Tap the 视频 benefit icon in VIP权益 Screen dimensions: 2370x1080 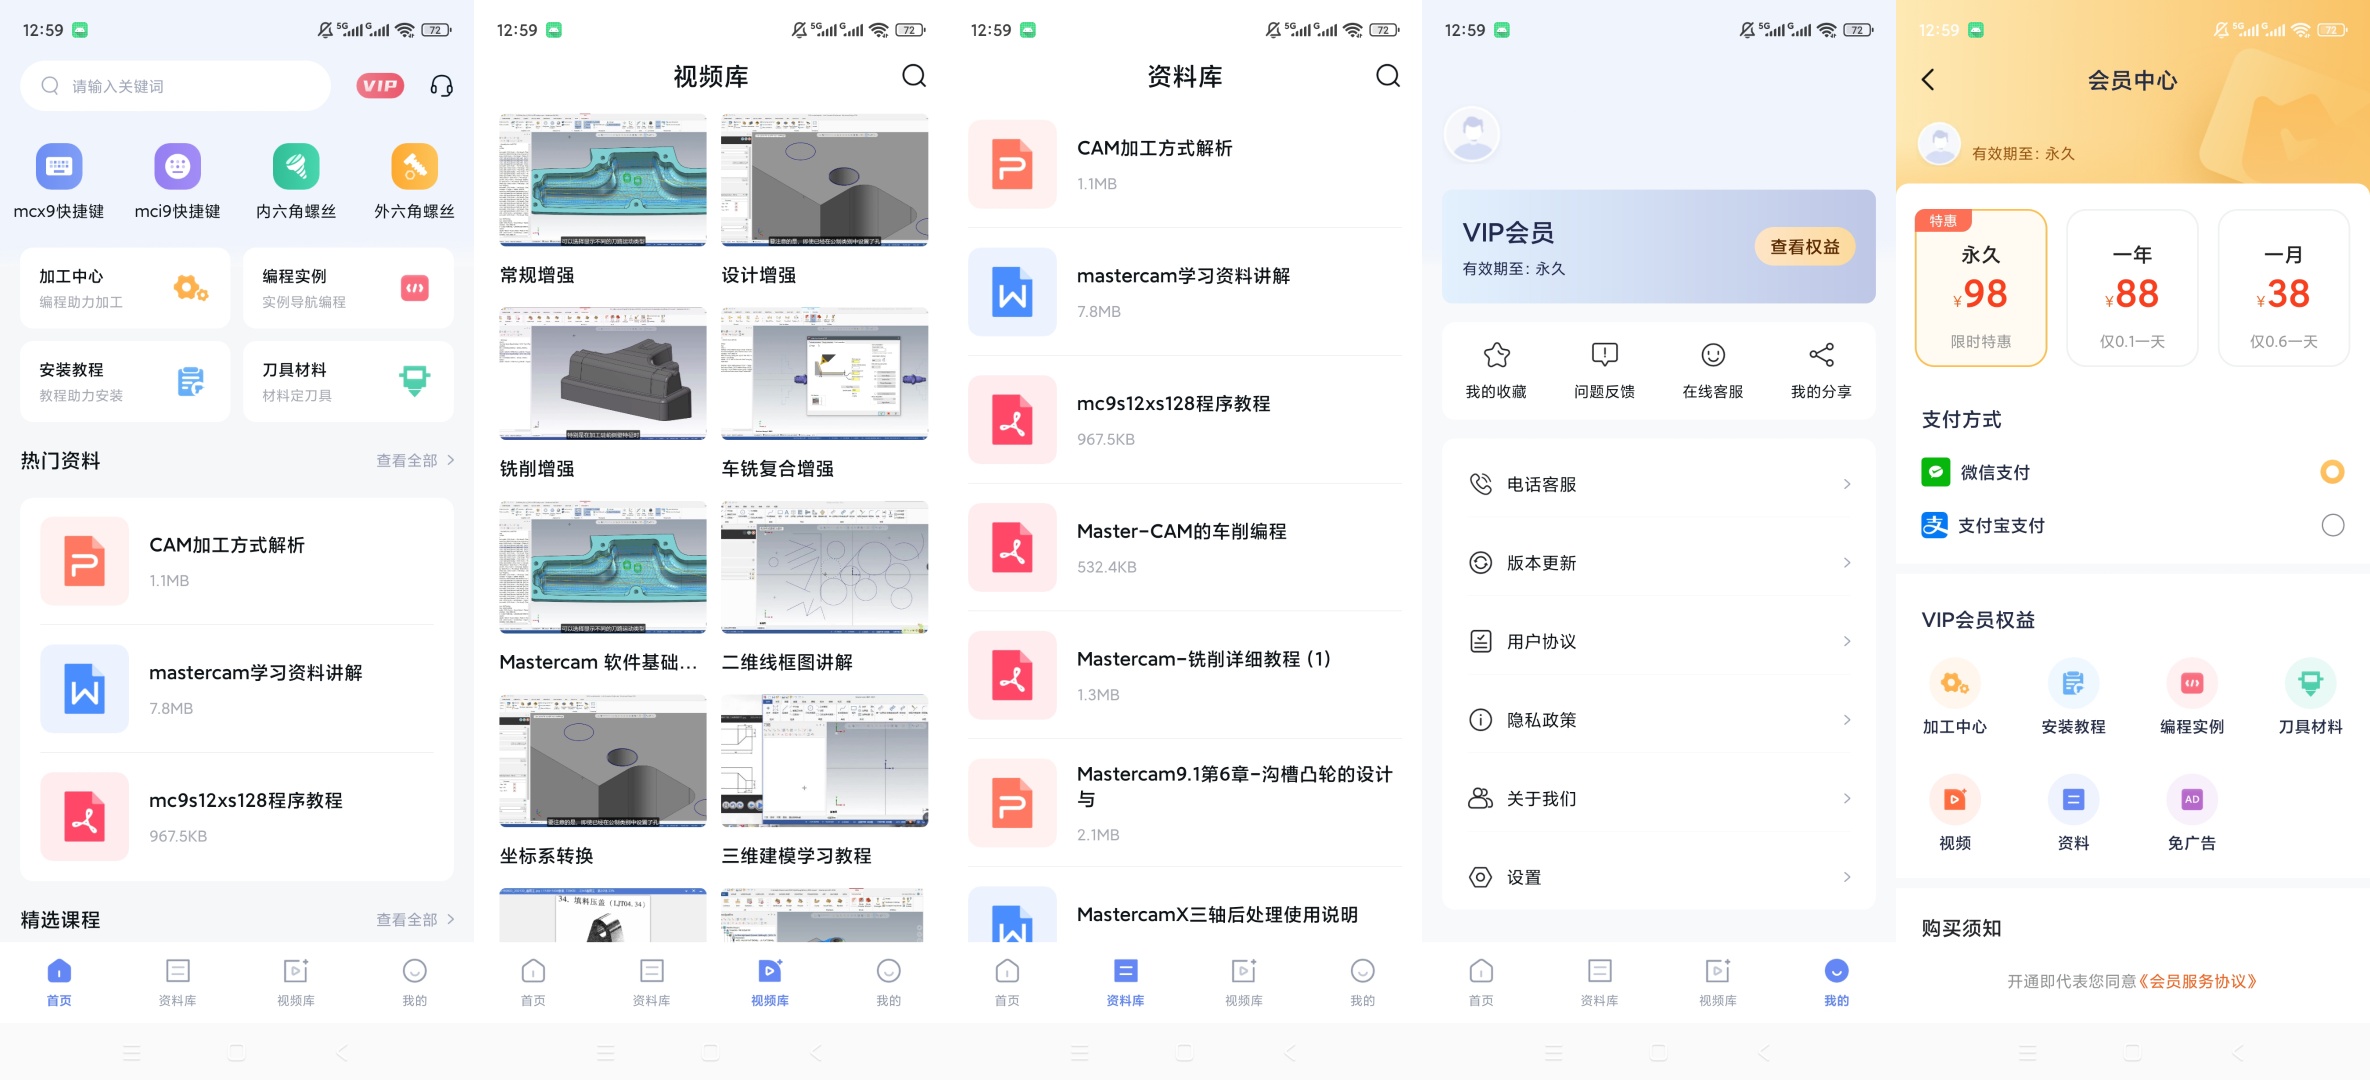[x=1955, y=799]
